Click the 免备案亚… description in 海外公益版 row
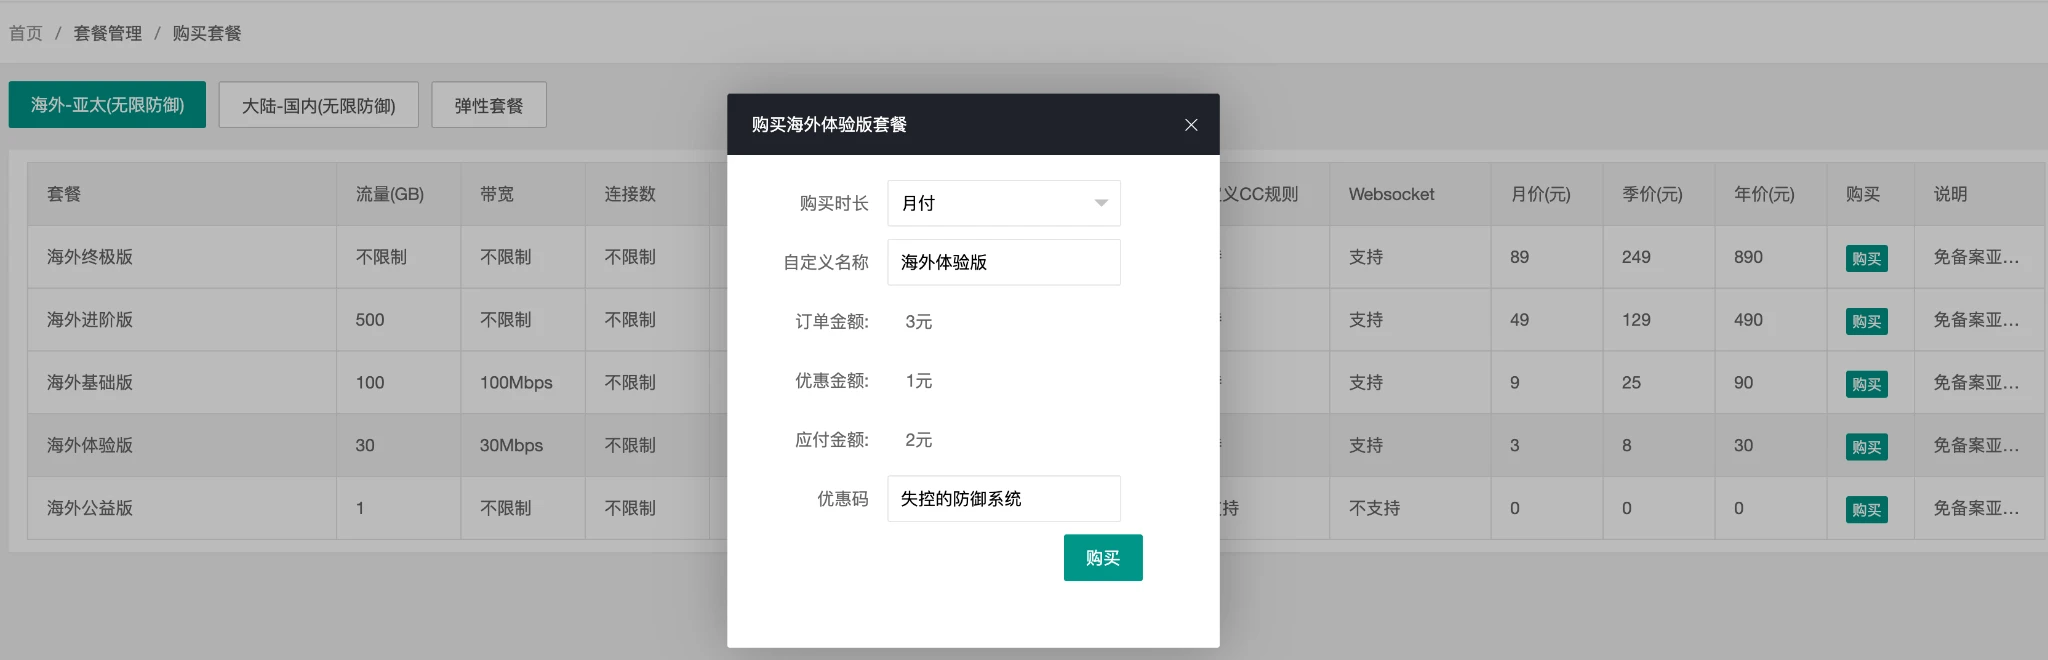The width and height of the screenshot is (2048, 660). tap(1975, 508)
